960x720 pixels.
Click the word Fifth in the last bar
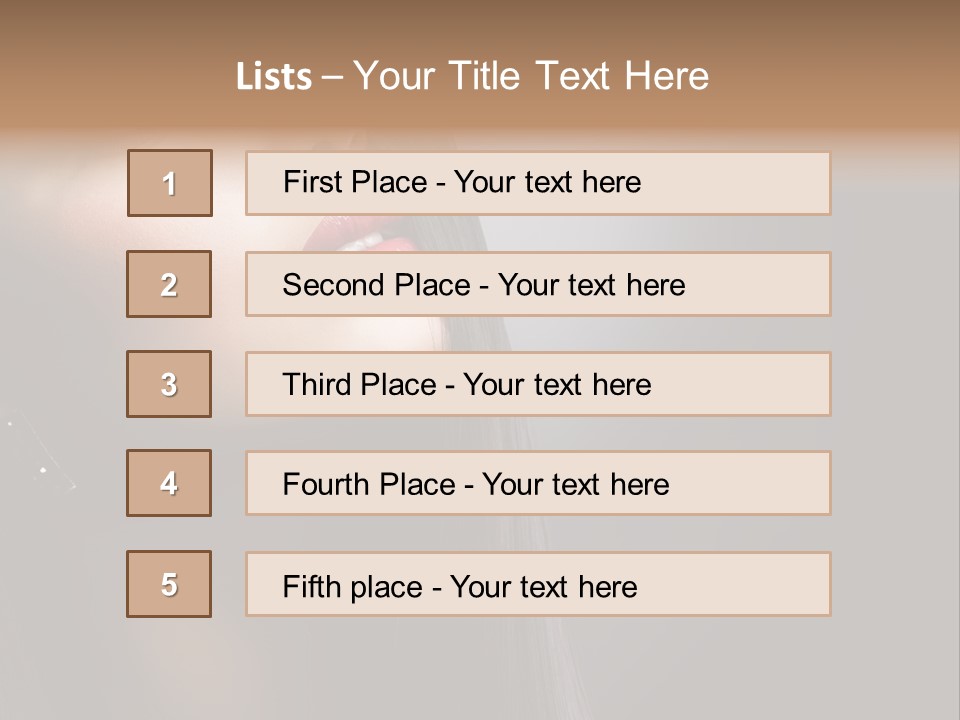(311, 586)
